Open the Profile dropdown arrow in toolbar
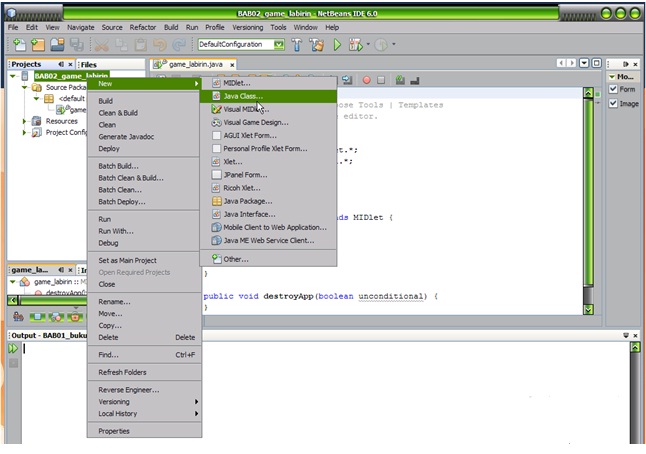Viewport: 646px width, 454px height. tap(393, 44)
